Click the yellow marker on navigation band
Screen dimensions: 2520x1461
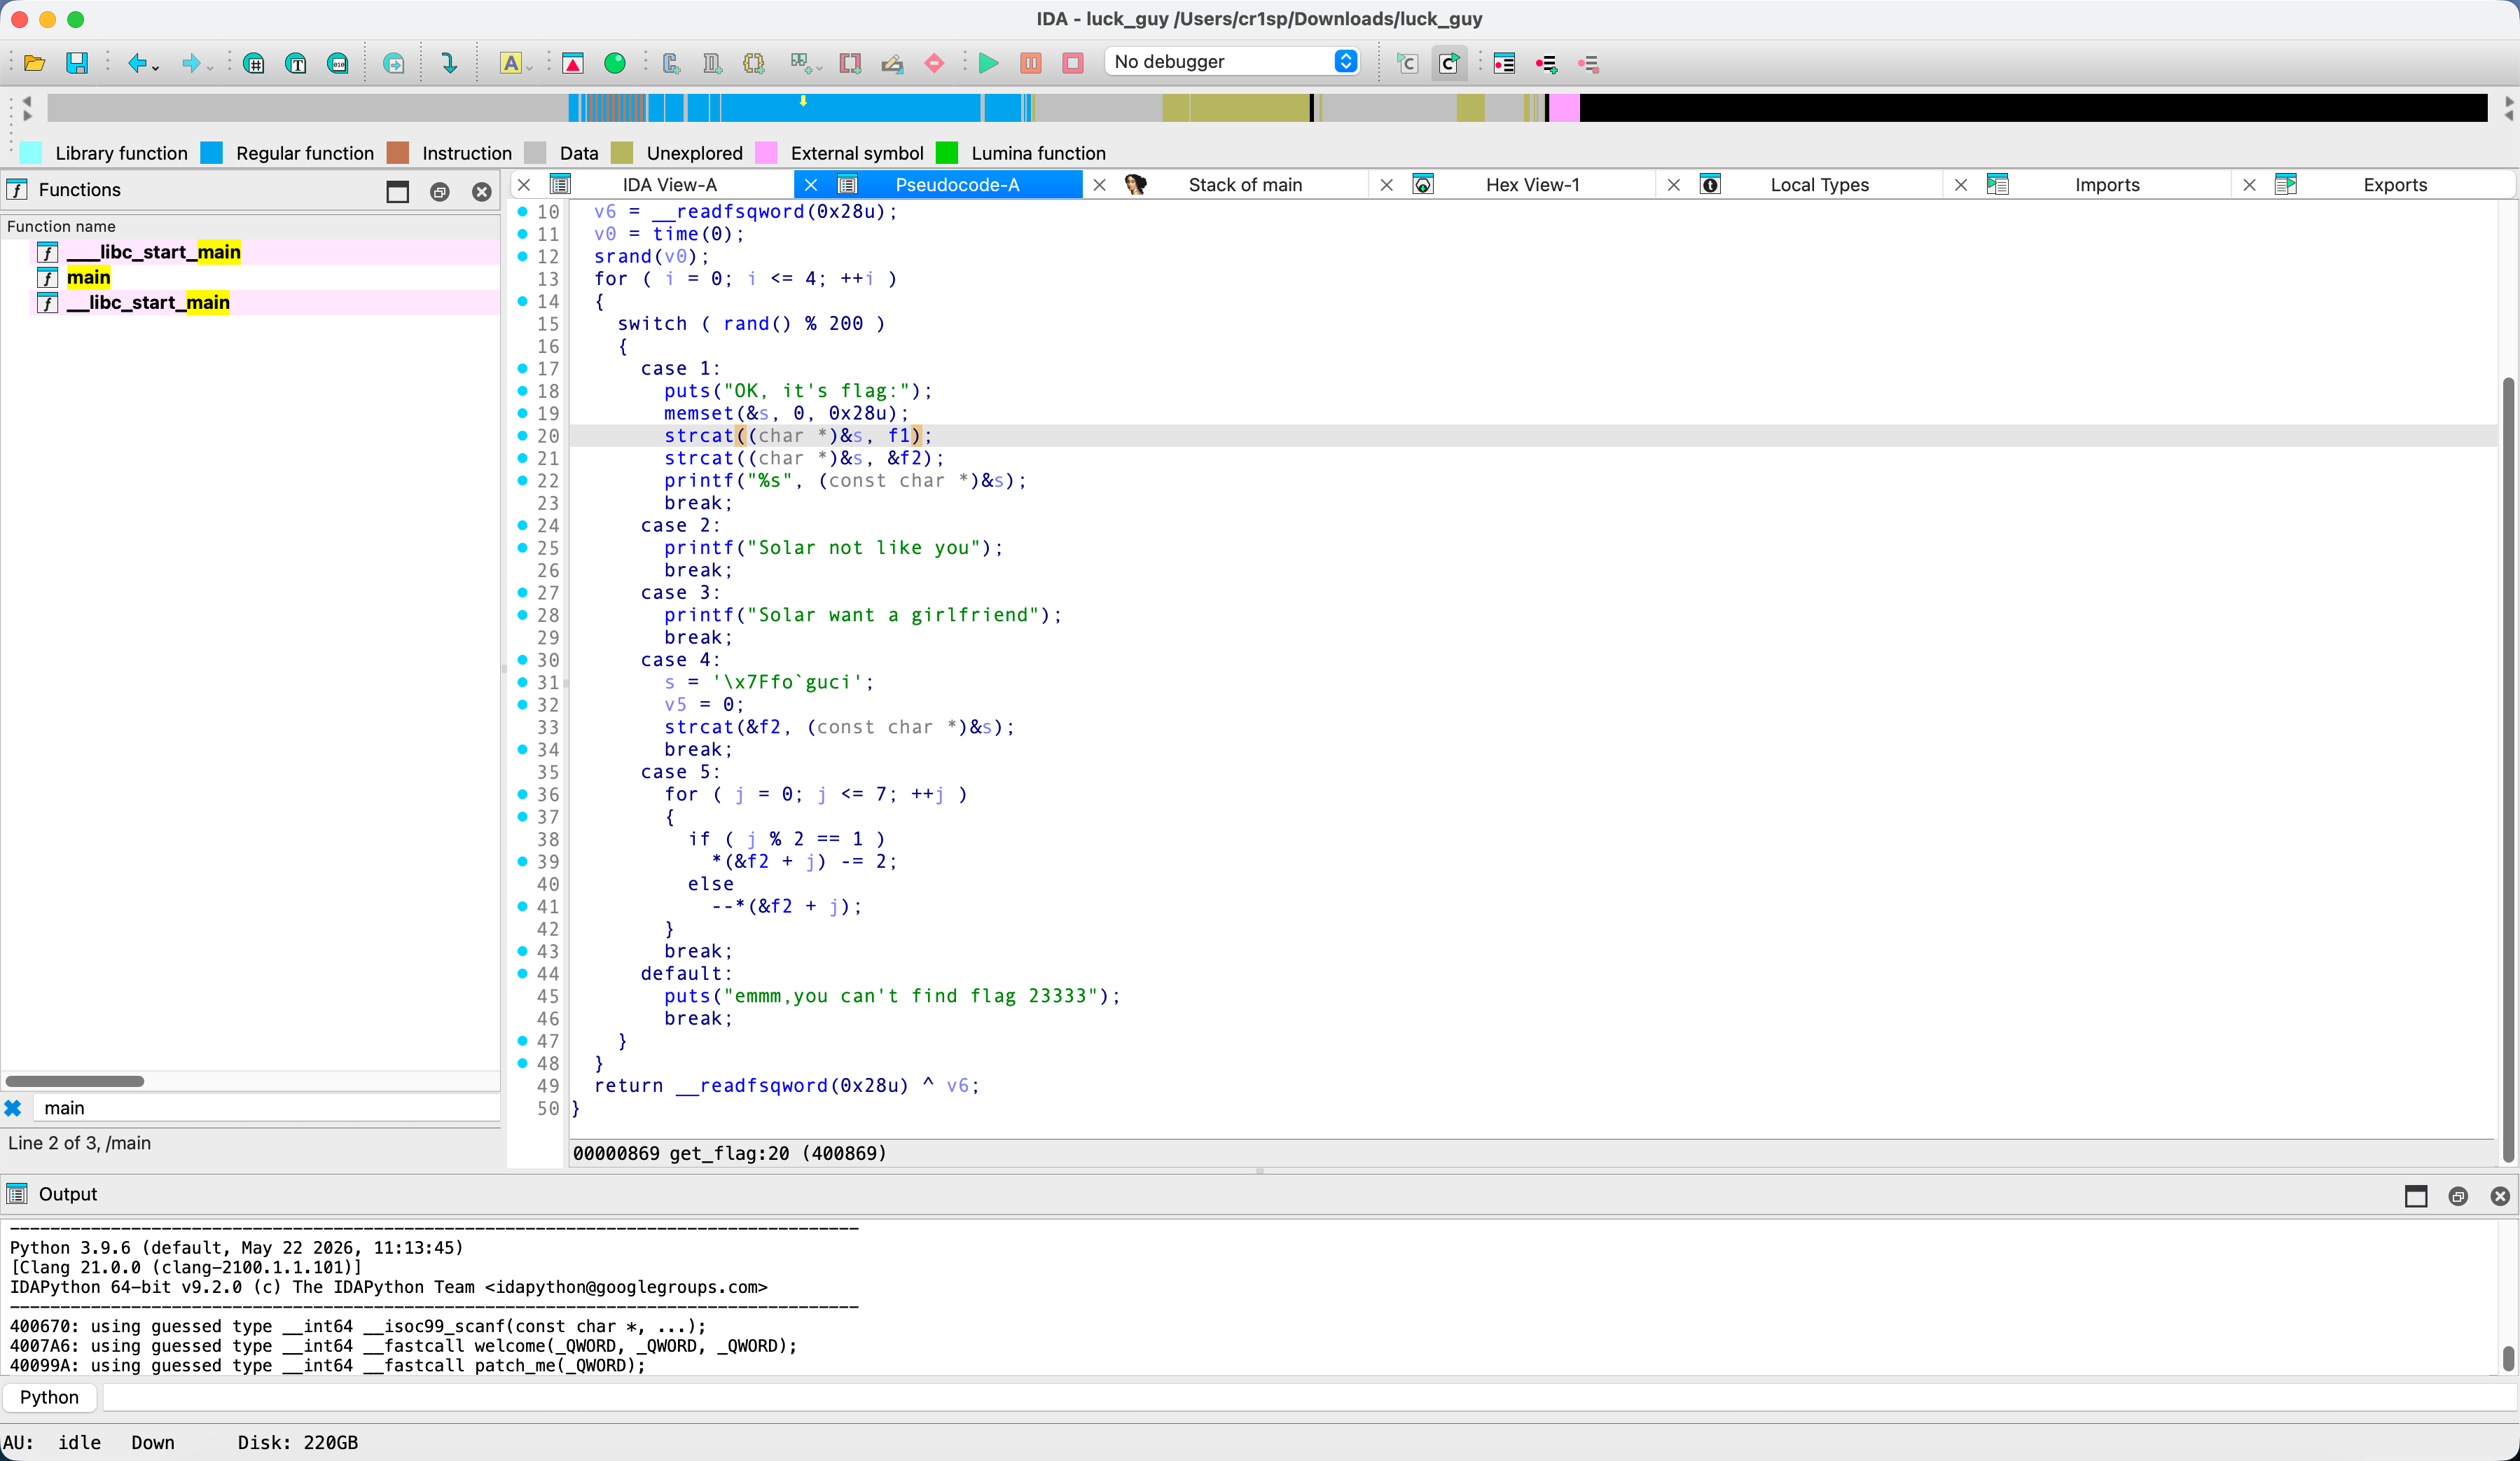tap(803, 100)
